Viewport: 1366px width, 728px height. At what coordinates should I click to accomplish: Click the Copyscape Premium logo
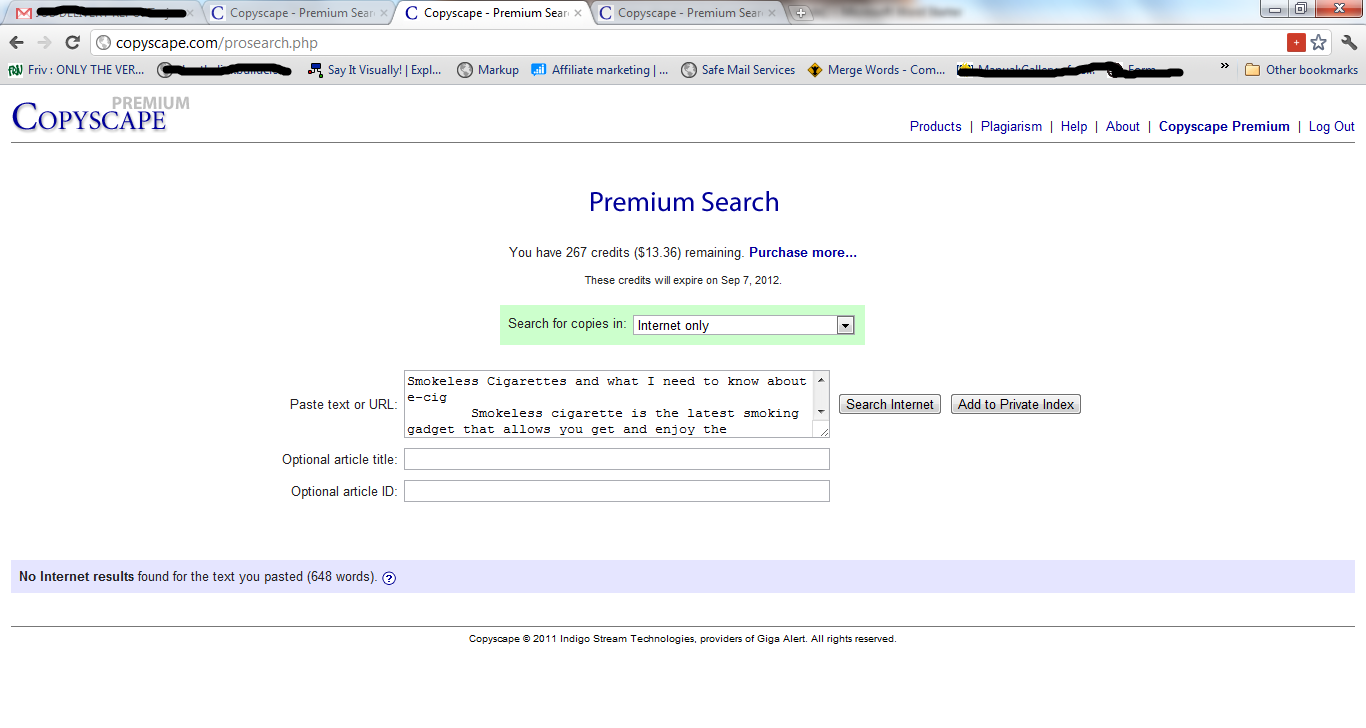100,113
